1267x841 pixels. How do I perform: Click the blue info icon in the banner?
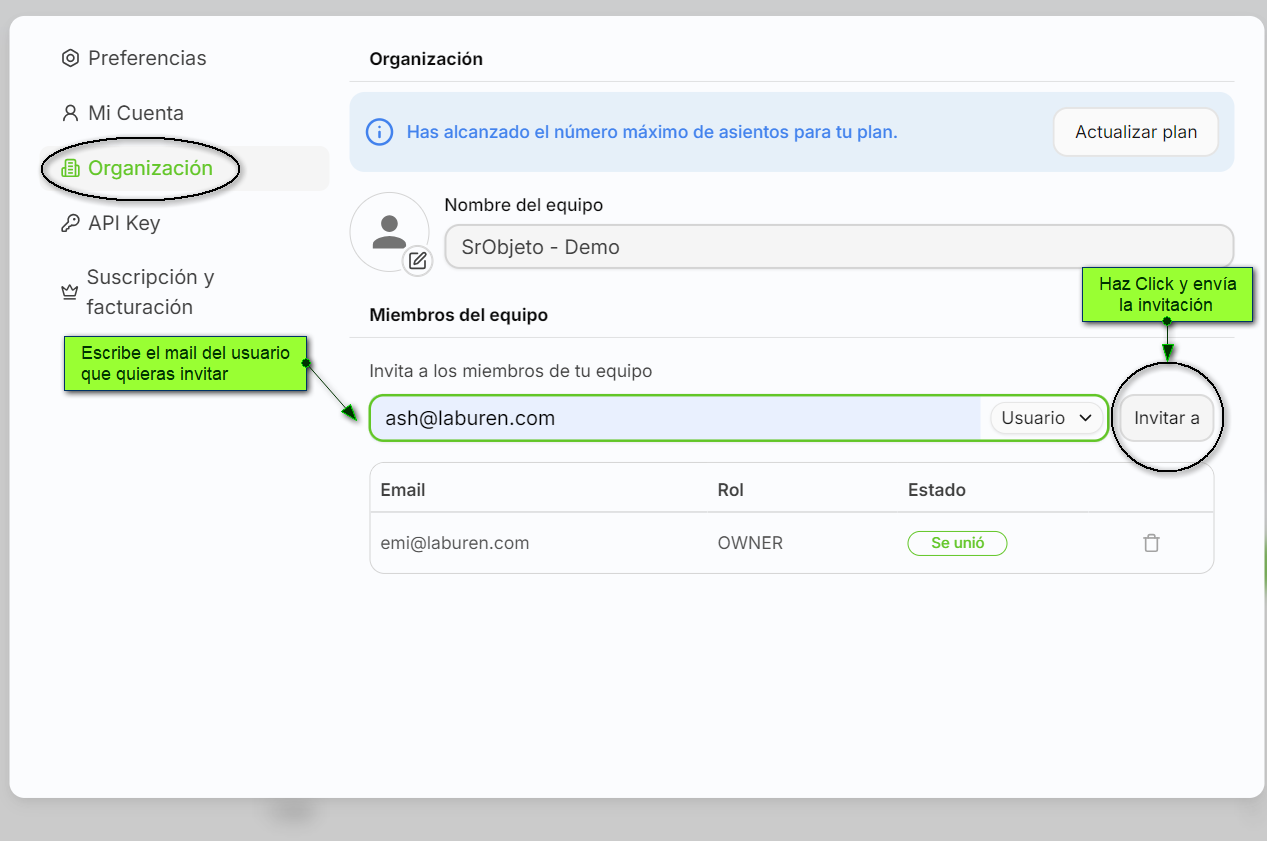[379, 132]
